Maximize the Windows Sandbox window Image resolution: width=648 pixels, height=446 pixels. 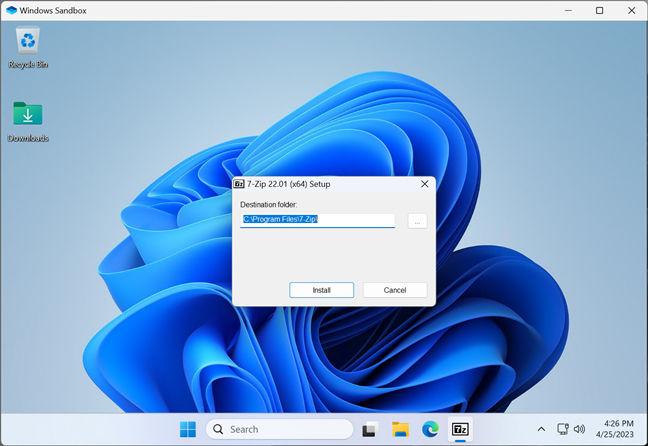click(599, 10)
